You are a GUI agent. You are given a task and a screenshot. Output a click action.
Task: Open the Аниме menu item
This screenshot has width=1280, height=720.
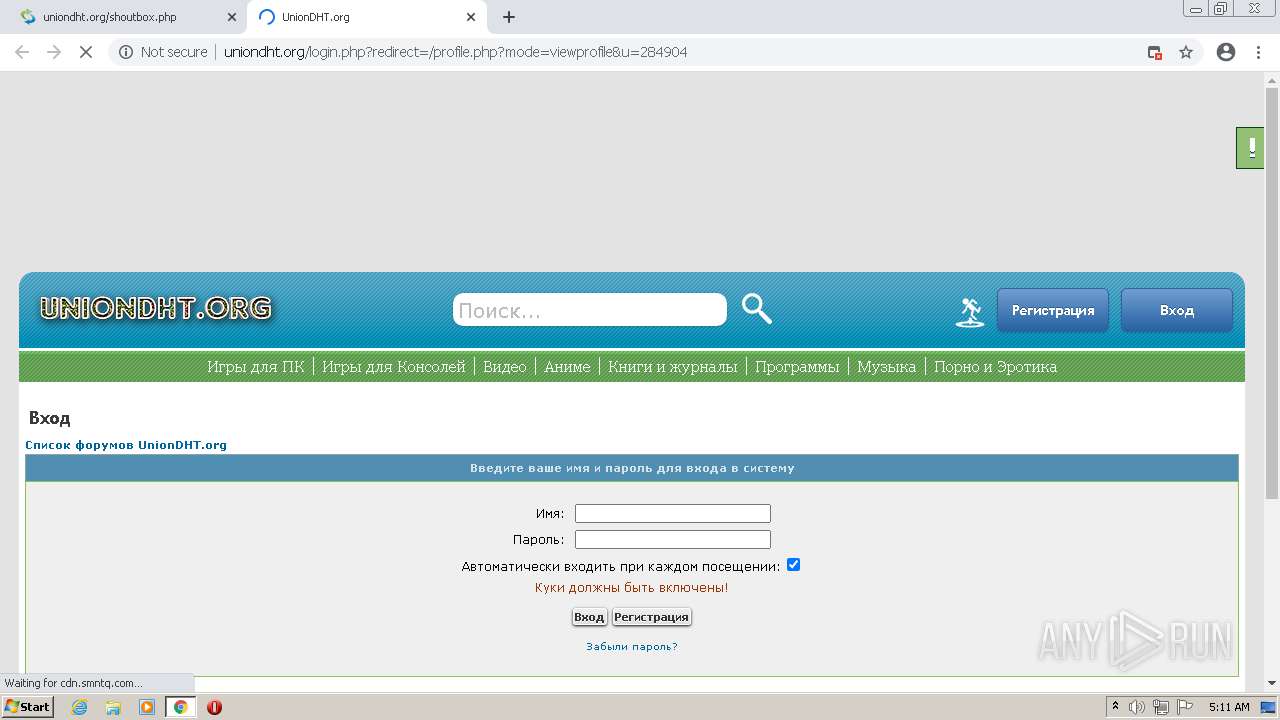tap(567, 366)
